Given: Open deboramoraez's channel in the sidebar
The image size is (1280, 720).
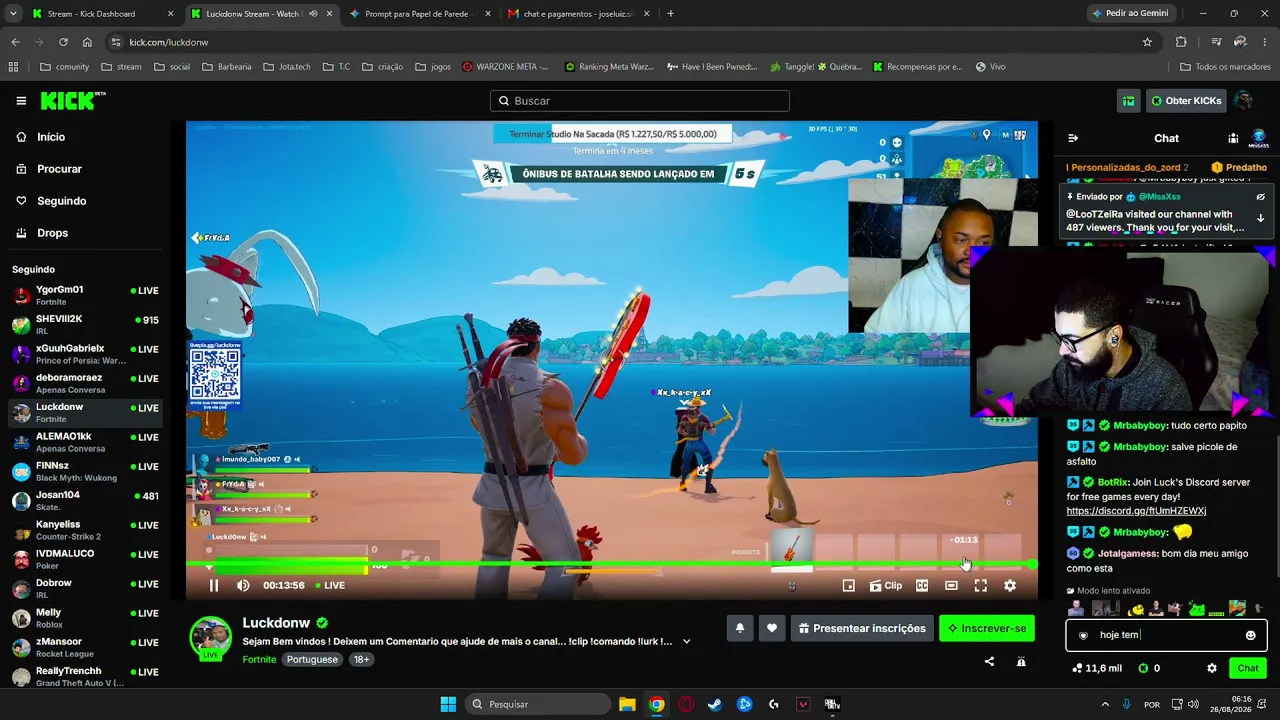Looking at the screenshot, I should pos(85,384).
